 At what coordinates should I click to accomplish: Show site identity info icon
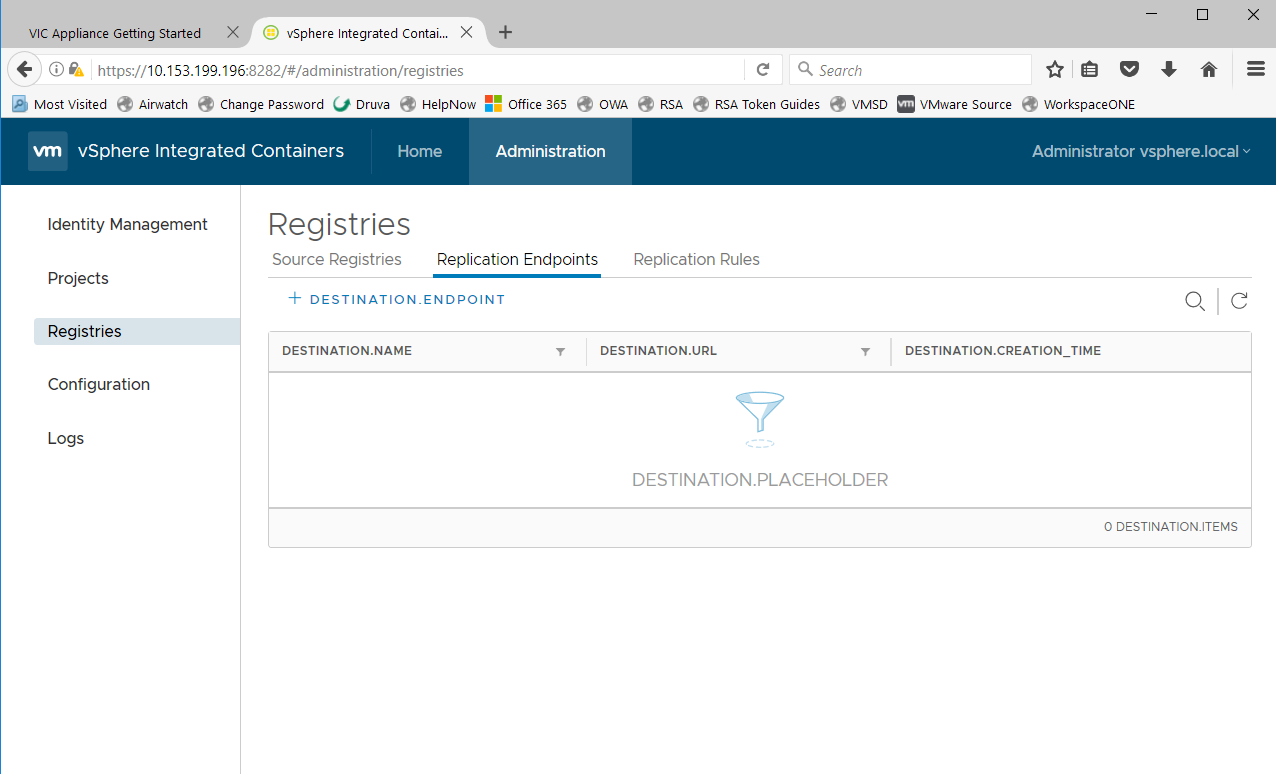tap(56, 70)
